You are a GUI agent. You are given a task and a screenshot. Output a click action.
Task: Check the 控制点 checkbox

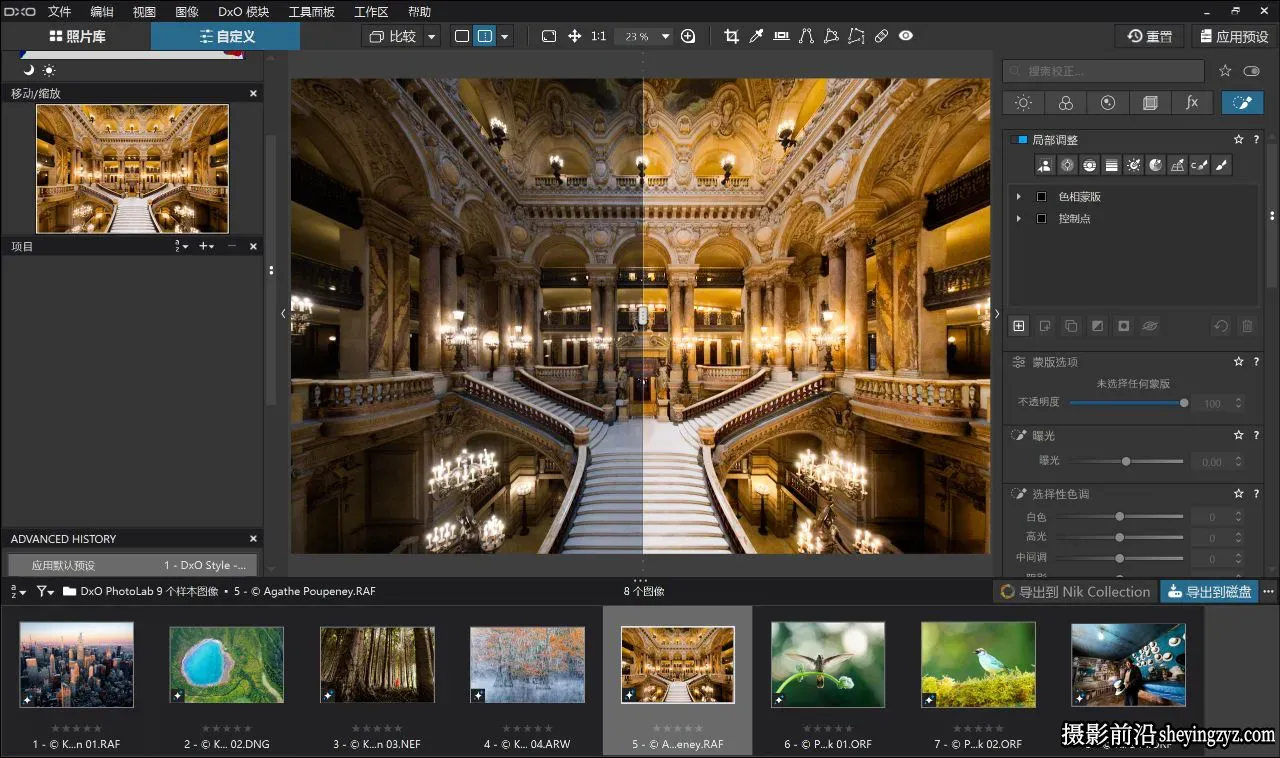[x=1041, y=218]
